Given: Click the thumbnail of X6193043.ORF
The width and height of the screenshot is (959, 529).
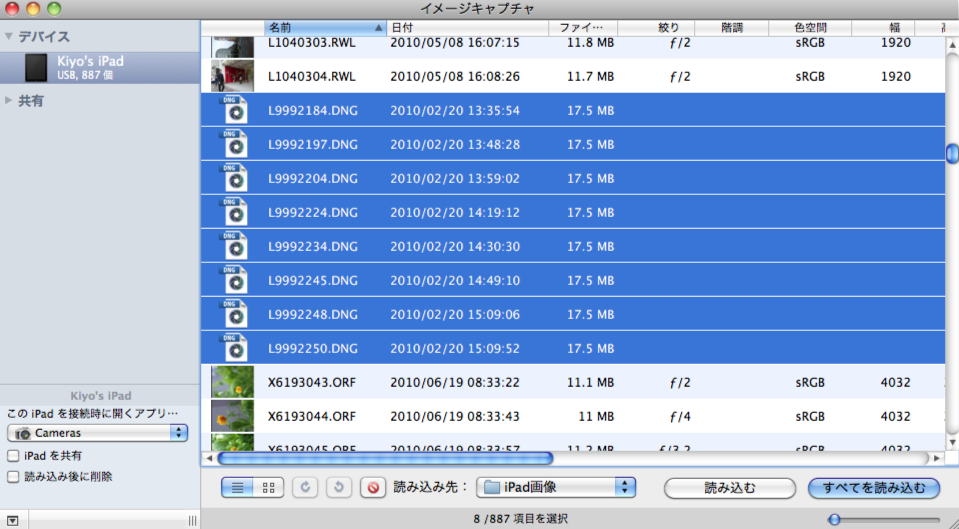Looking at the screenshot, I should [x=232, y=382].
